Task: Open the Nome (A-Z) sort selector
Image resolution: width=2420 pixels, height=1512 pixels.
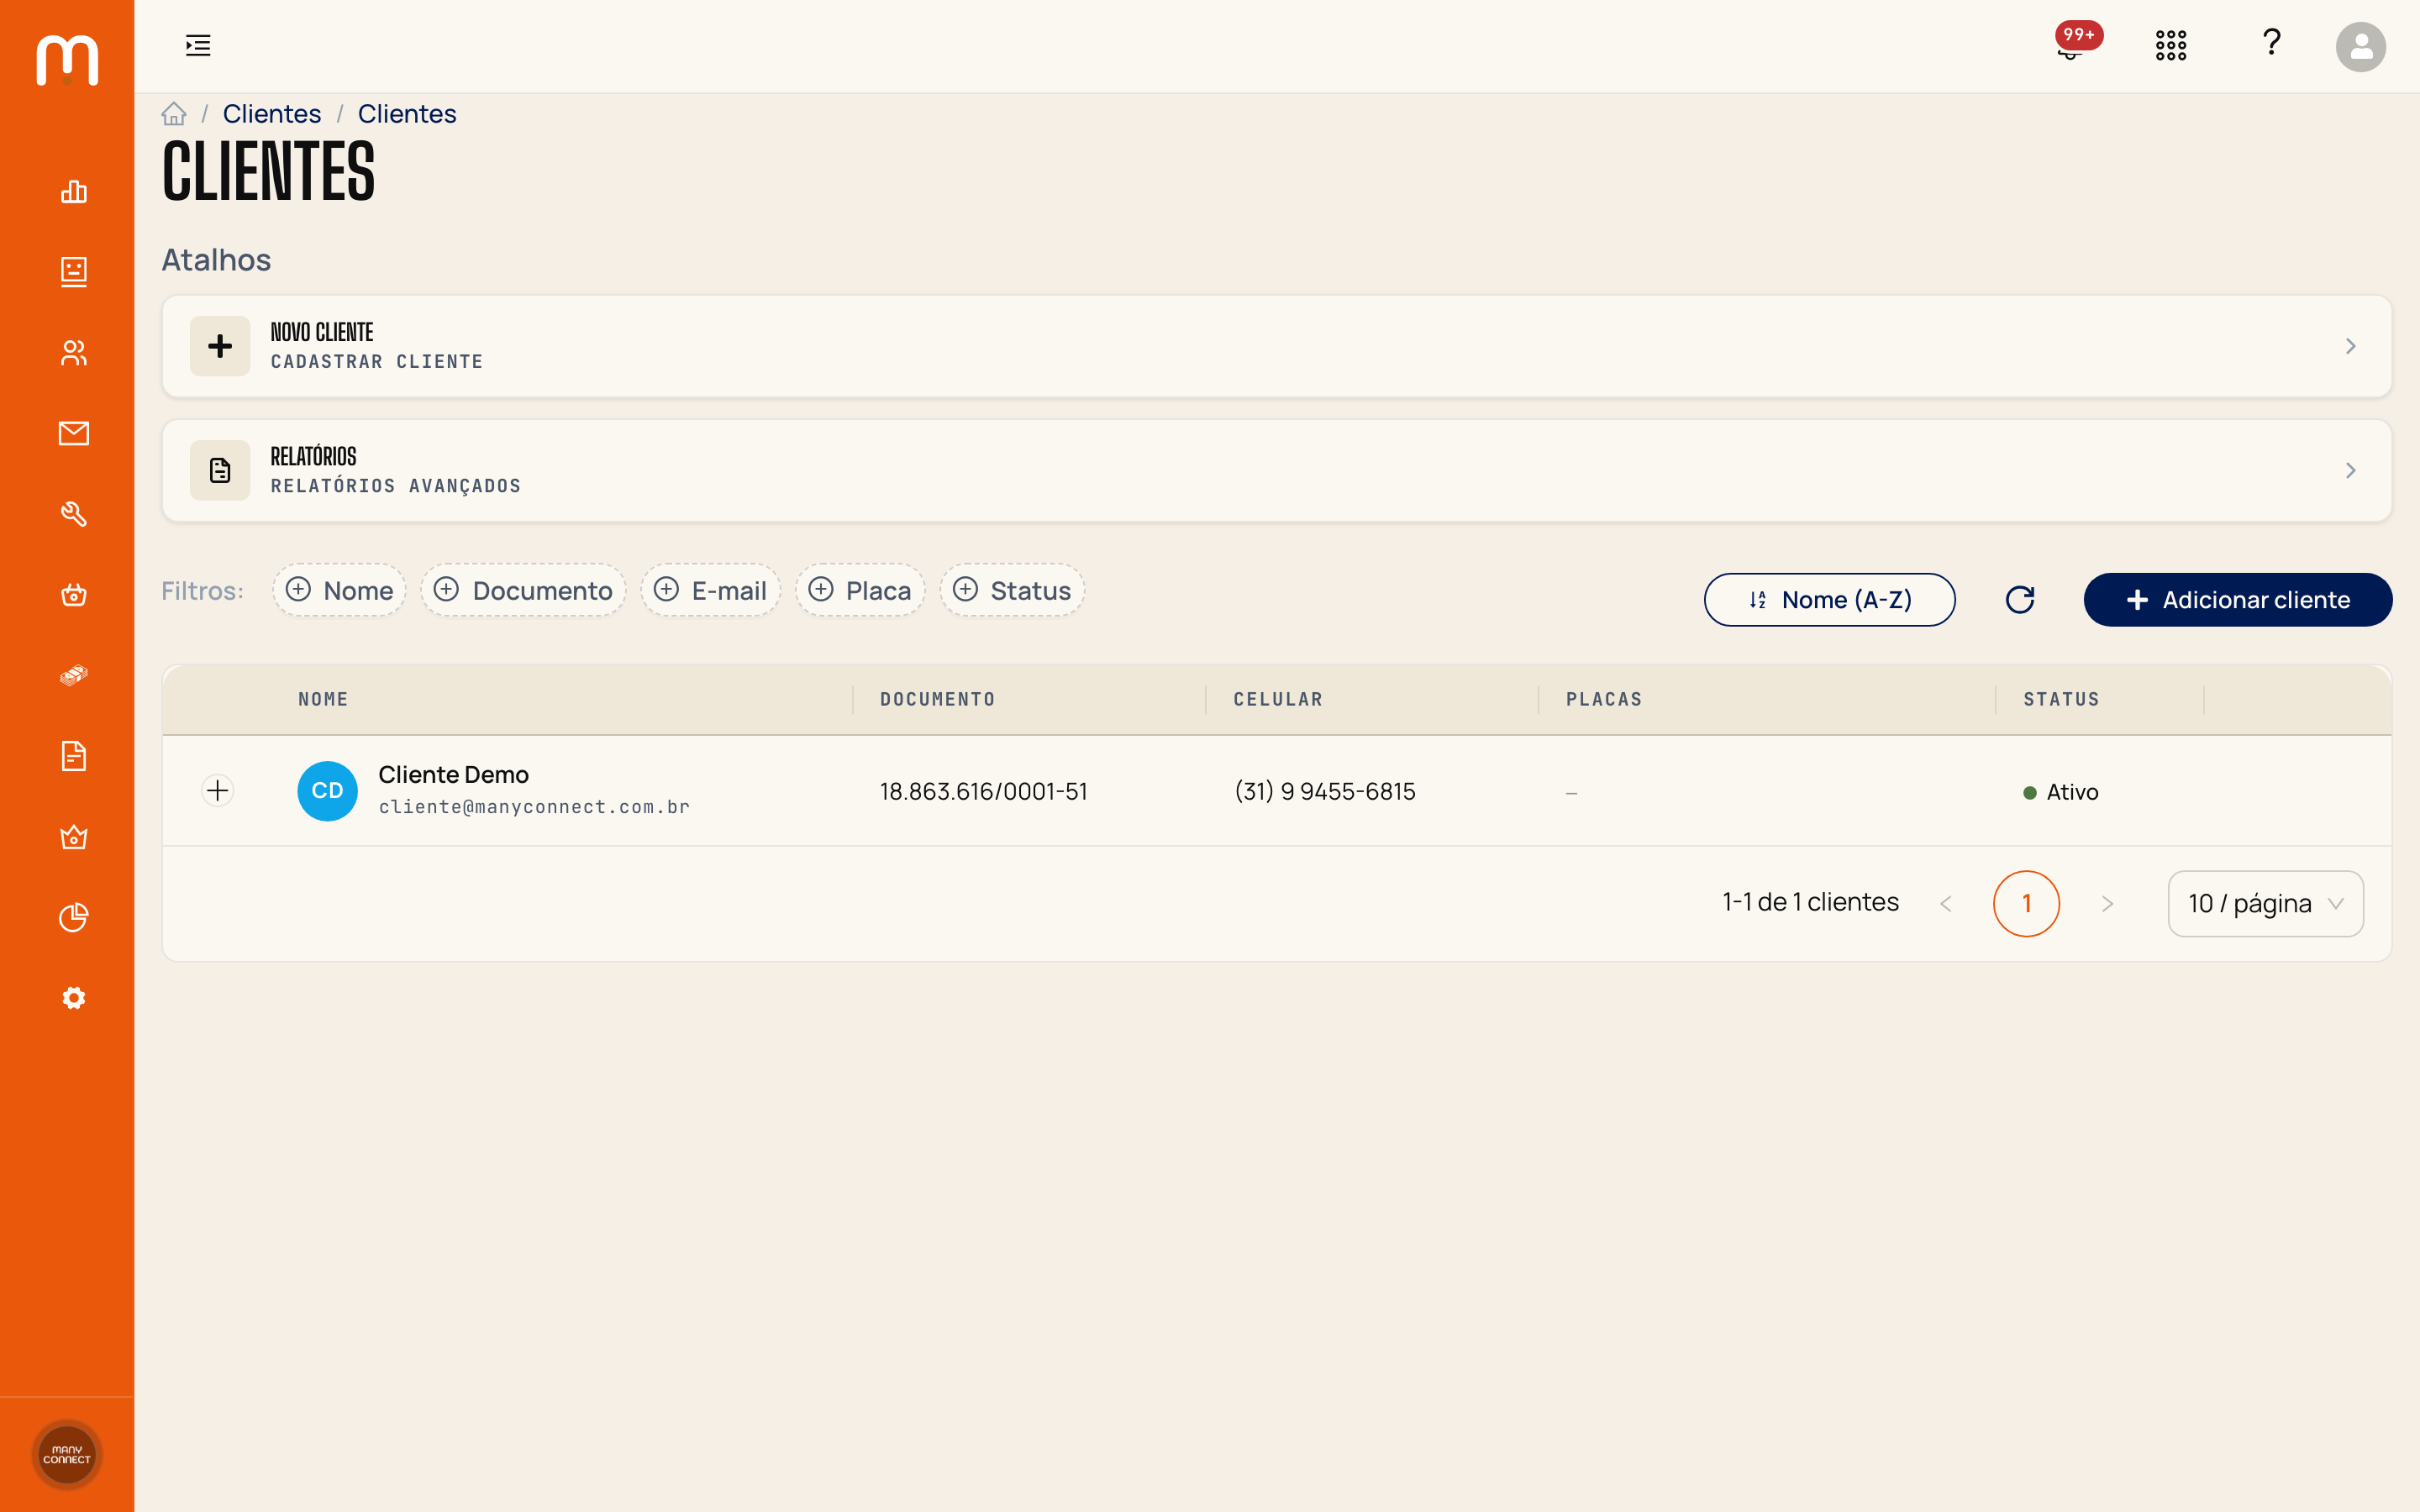Action: 1830,600
